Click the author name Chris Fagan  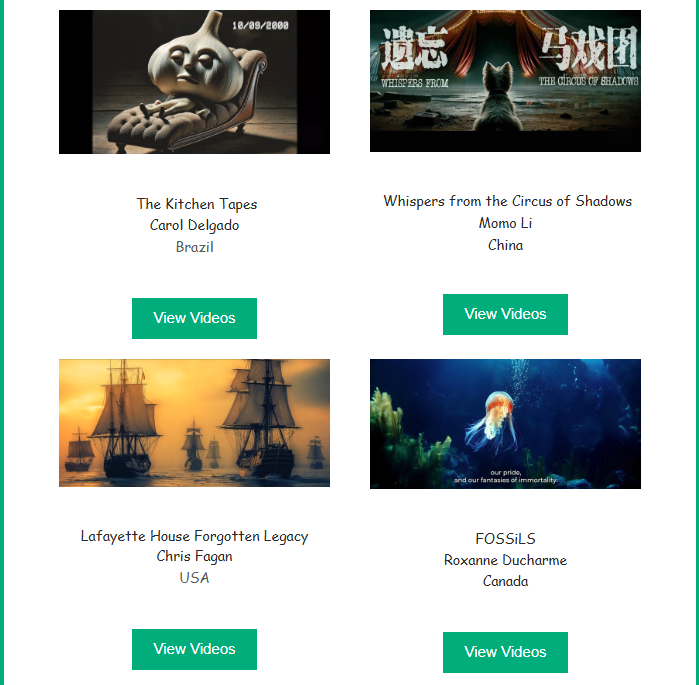tap(194, 557)
